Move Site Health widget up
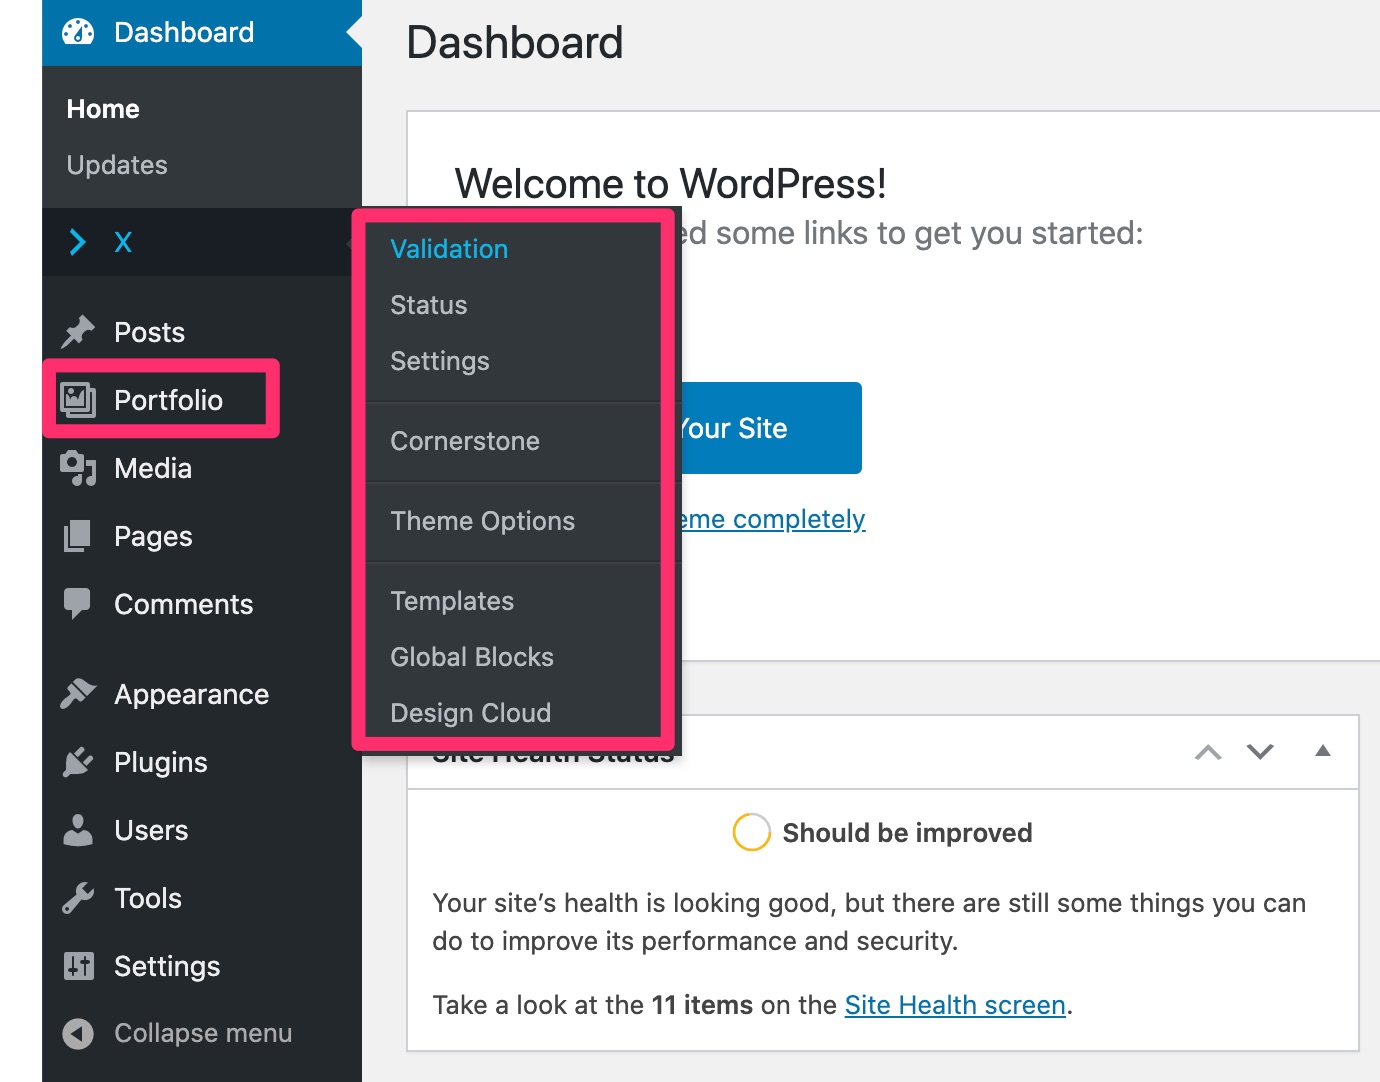 [1208, 752]
